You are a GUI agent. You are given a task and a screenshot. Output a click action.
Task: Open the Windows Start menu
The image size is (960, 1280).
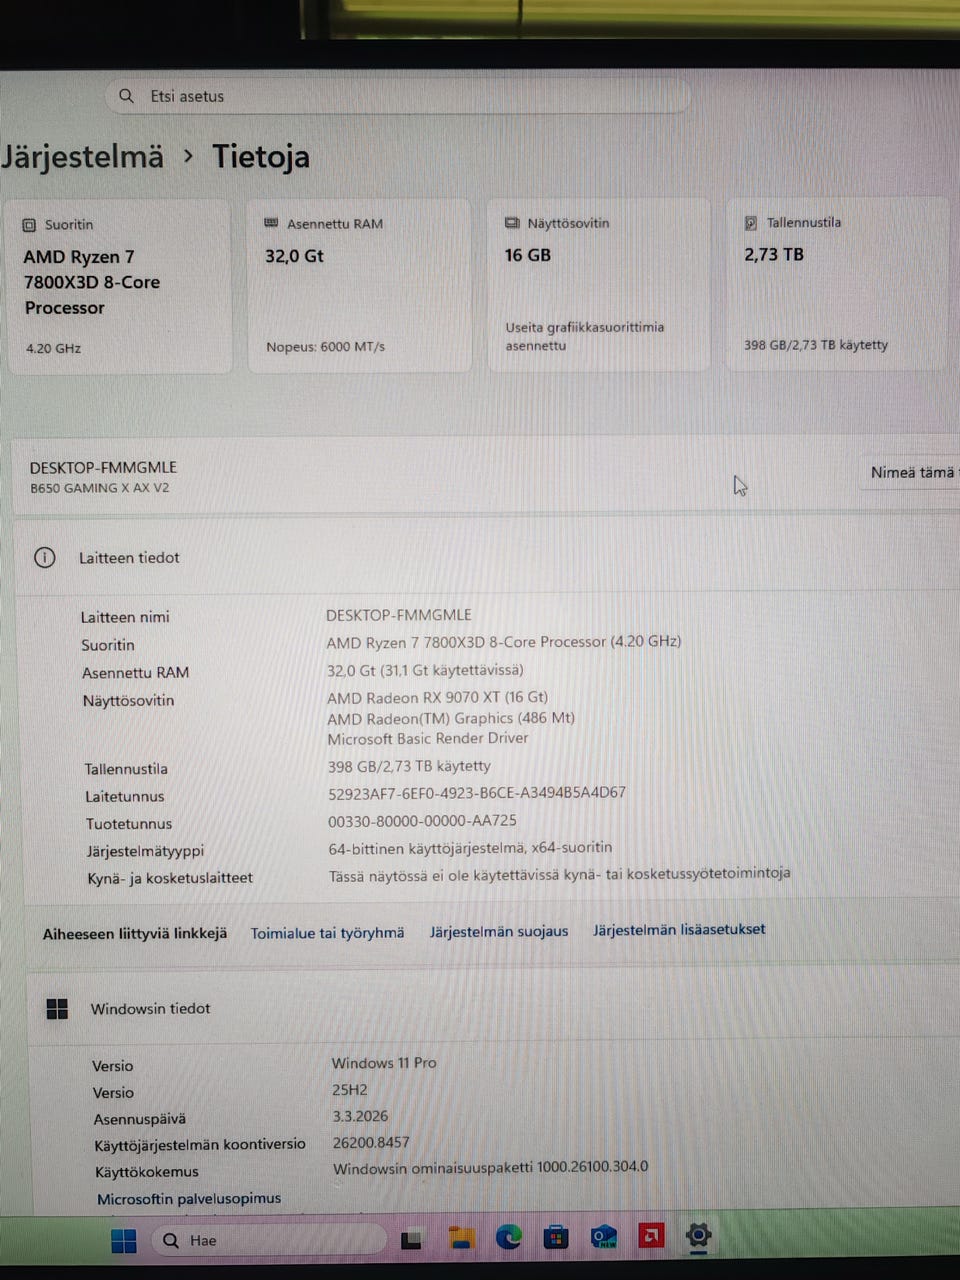point(124,1241)
